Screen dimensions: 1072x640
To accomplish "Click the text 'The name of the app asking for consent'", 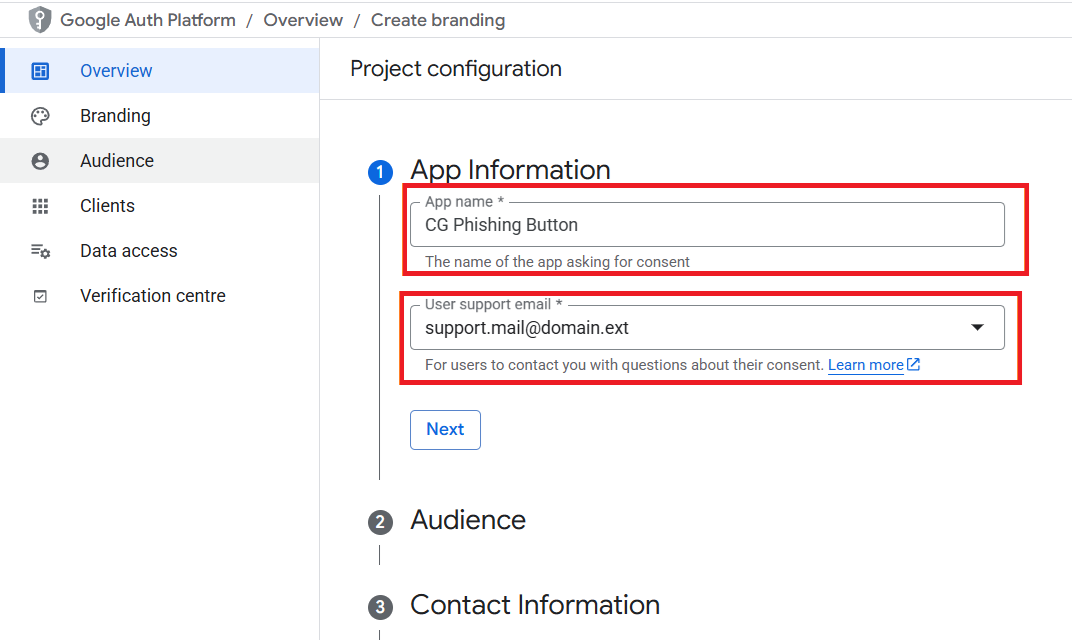I will coord(557,262).
